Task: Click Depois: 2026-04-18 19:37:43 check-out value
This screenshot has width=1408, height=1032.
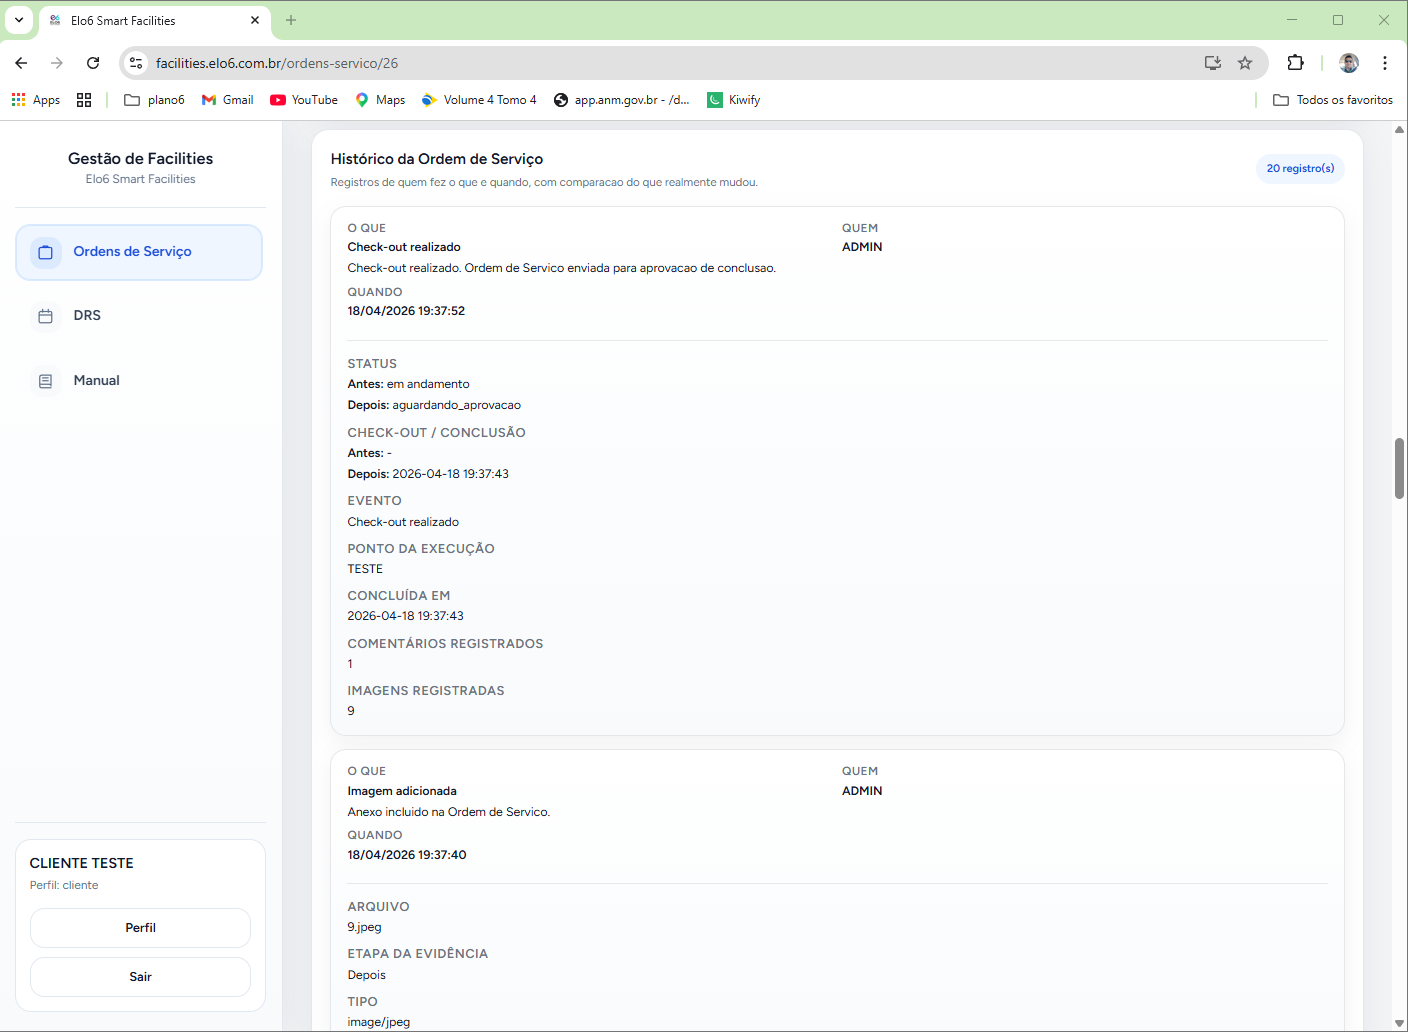Action: pos(428,474)
